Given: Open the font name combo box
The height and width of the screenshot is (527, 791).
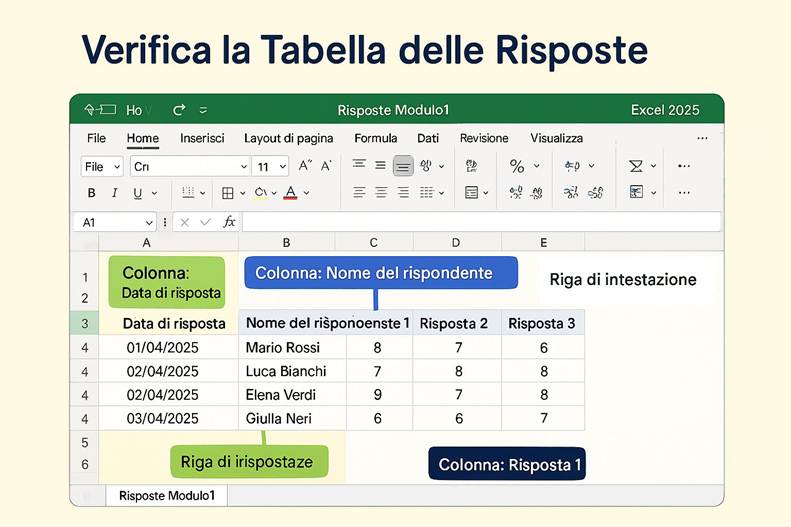Looking at the screenshot, I should [x=190, y=166].
